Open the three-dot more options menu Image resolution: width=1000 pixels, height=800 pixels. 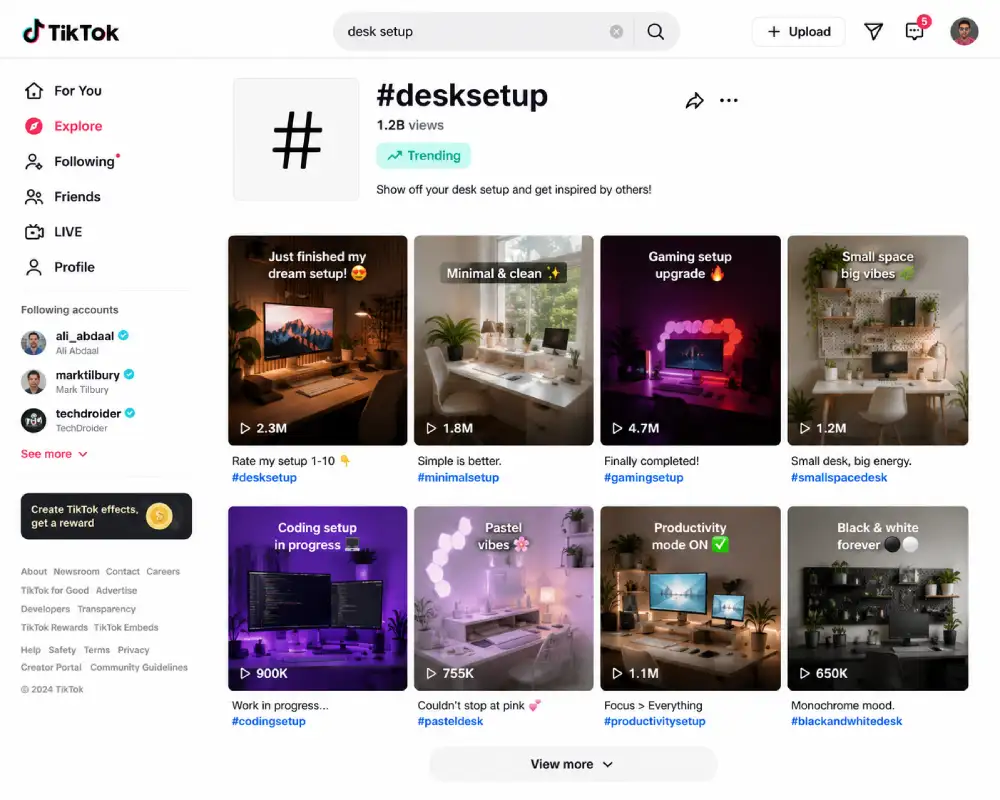click(x=728, y=100)
